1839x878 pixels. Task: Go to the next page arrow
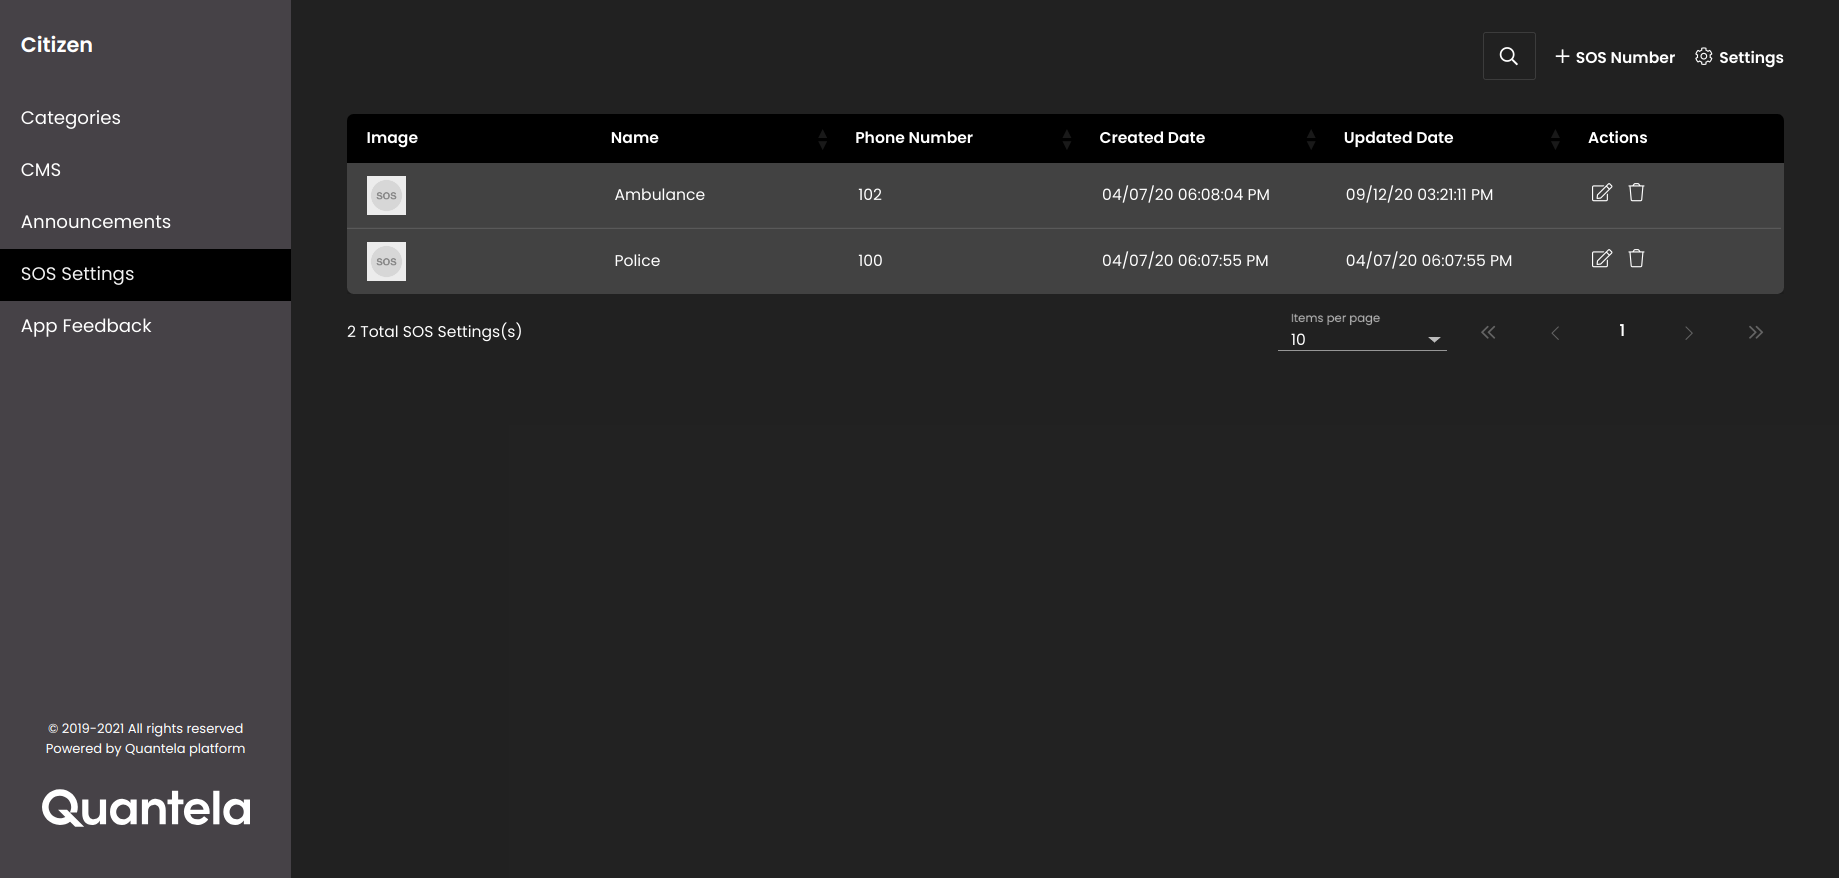pos(1689,332)
